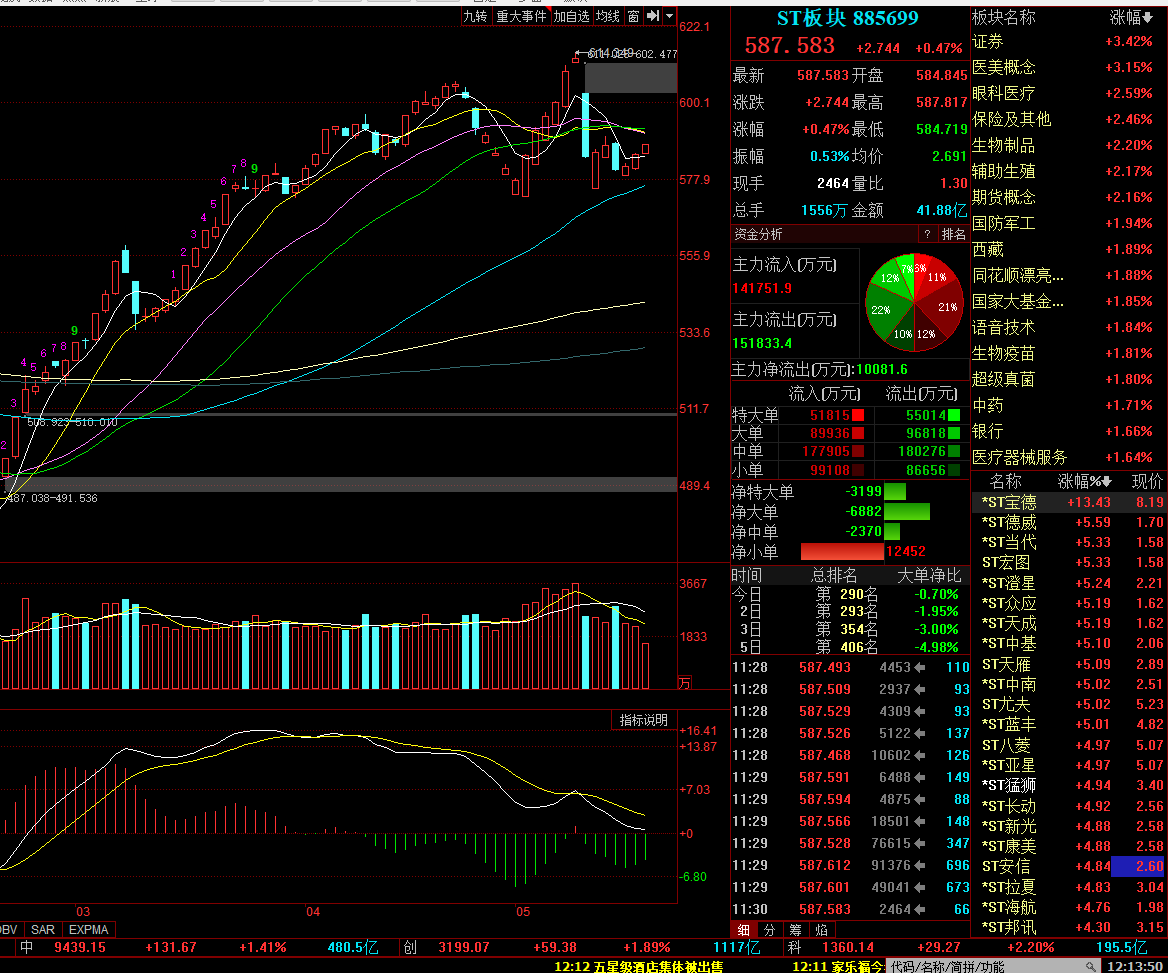Click the 487.038-491.536 gap zone label
Image resolution: width=1168 pixels, height=973 pixels.
pyautogui.click(x=51, y=498)
